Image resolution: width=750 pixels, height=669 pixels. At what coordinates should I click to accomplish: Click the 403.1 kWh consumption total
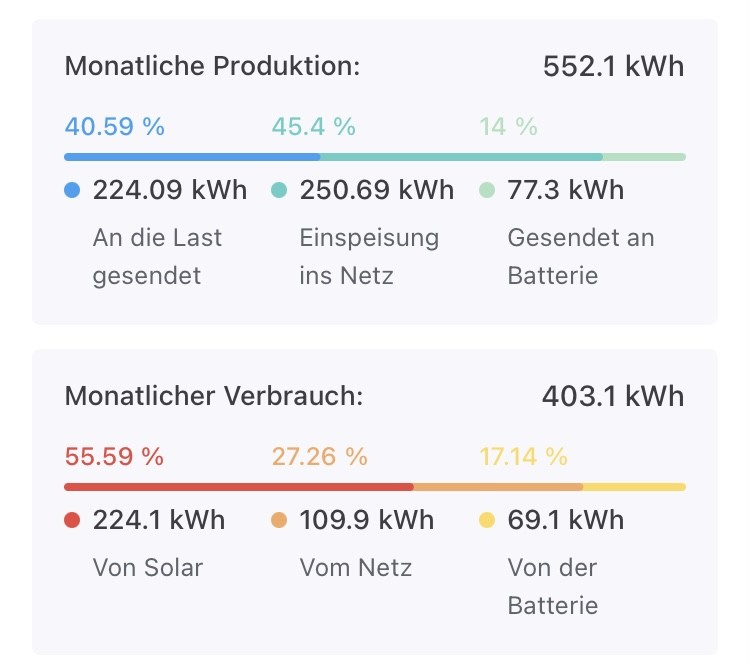pyautogui.click(x=613, y=396)
